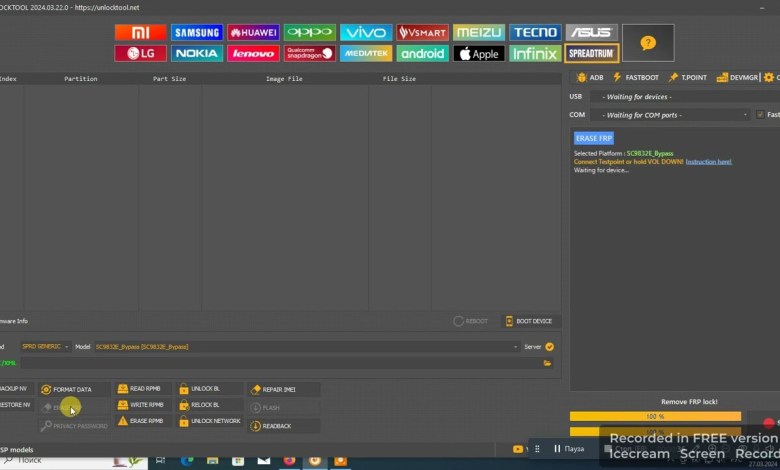Click the Remove FRP lock progress bar
780x470 pixels.
pyautogui.click(x=655, y=416)
